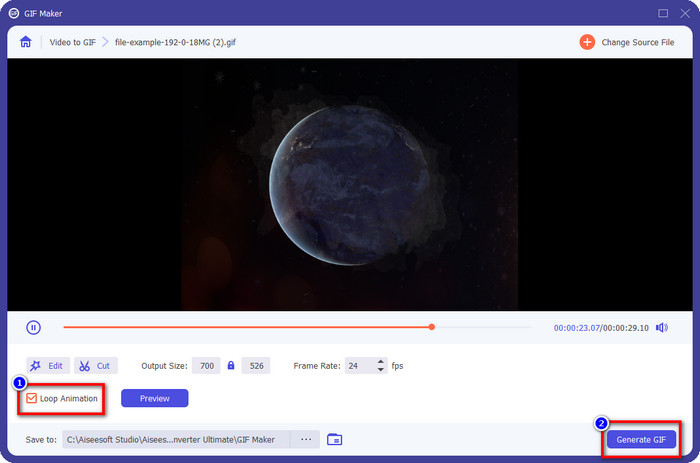Click the Video to GIF breadcrumb
Viewport: 700px width, 463px height.
pos(72,42)
